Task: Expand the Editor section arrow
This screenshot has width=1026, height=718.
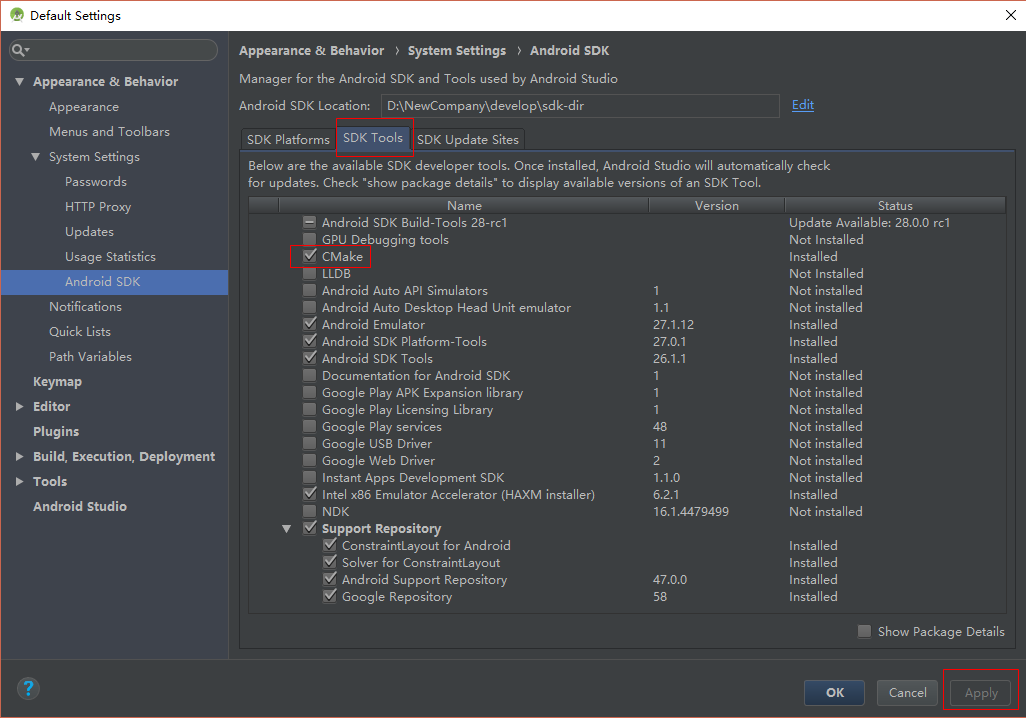Action: pyautogui.click(x=20, y=406)
